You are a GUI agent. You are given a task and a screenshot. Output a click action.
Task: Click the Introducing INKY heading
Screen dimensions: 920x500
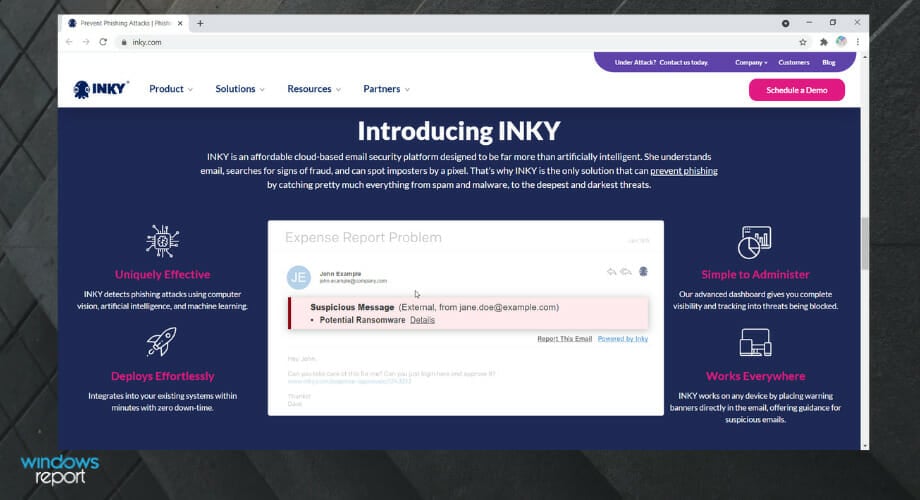(x=459, y=131)
